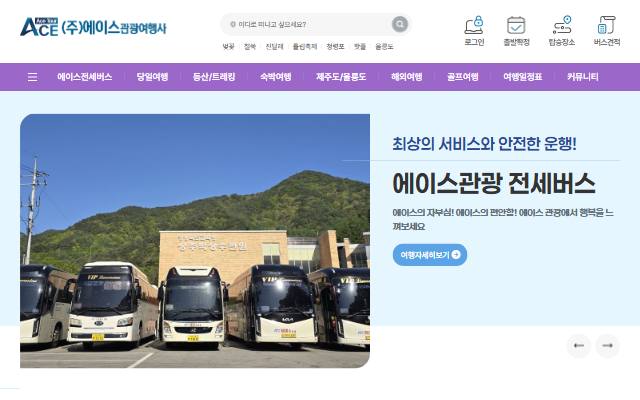Open the 해외여행 menu
Image resolution: width=640 pixels, height=400 pixels.
pos(407,77)
